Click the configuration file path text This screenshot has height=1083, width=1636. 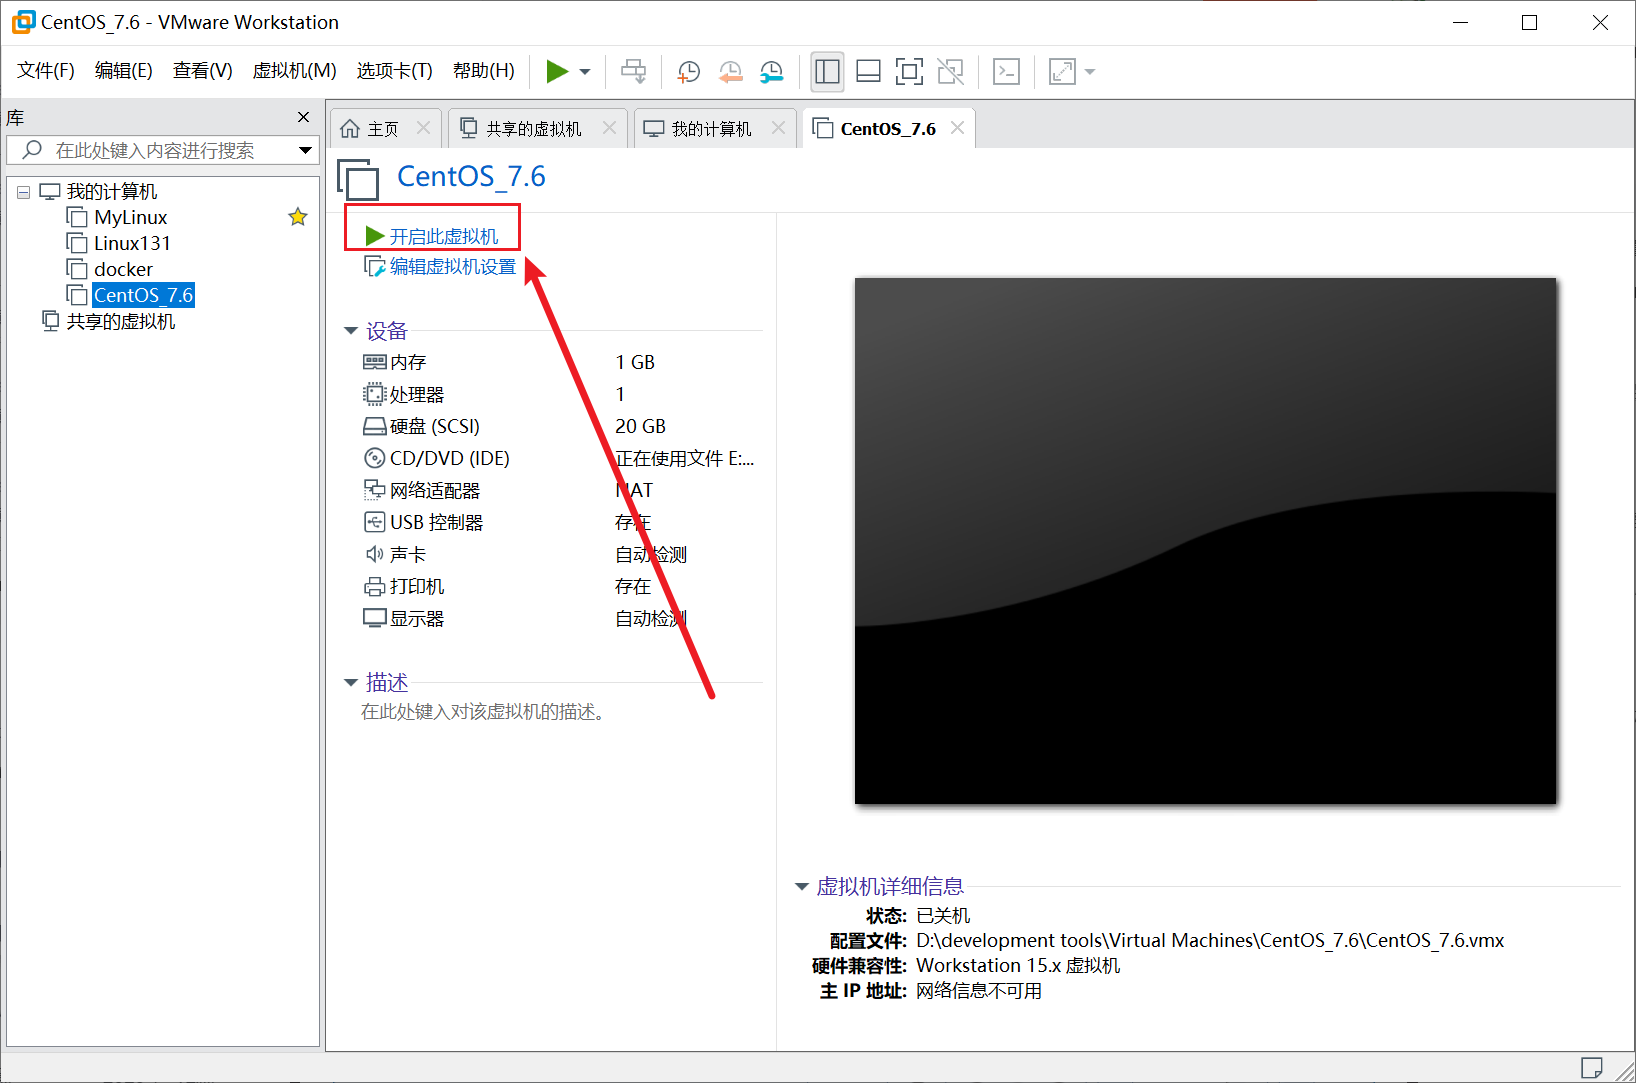(1210, 940)
